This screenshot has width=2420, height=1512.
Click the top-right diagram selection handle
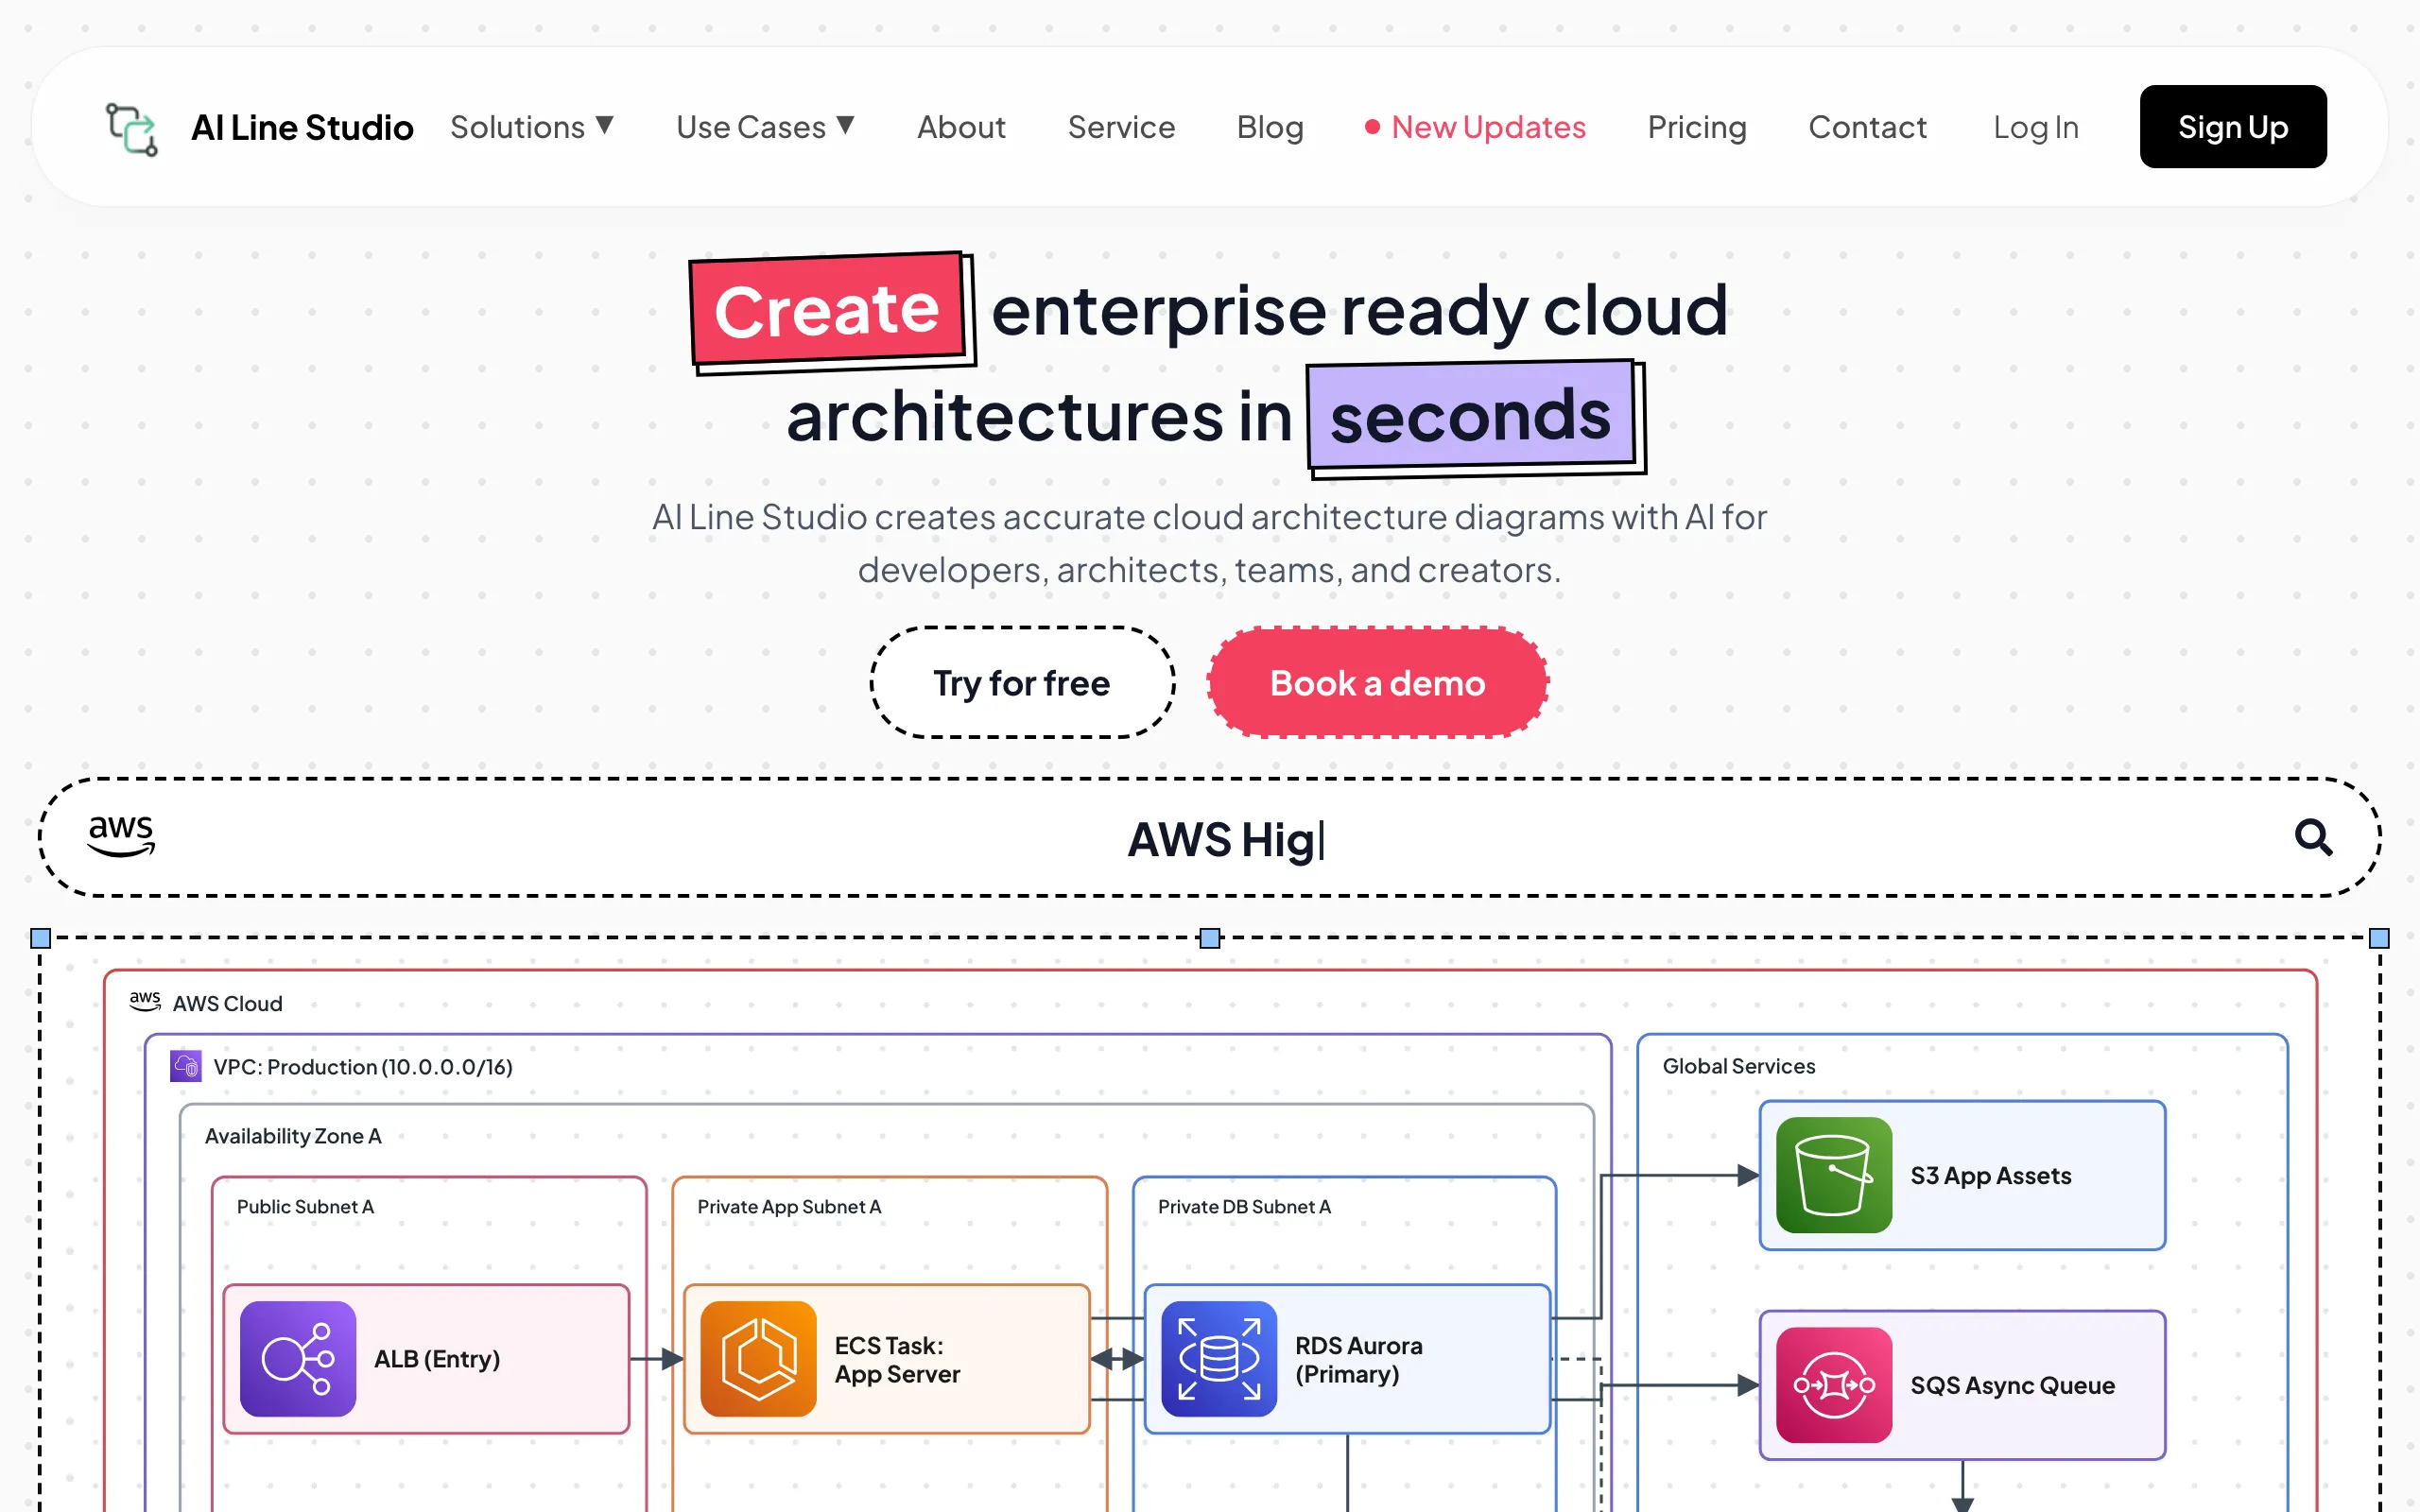click(2380, 938)
